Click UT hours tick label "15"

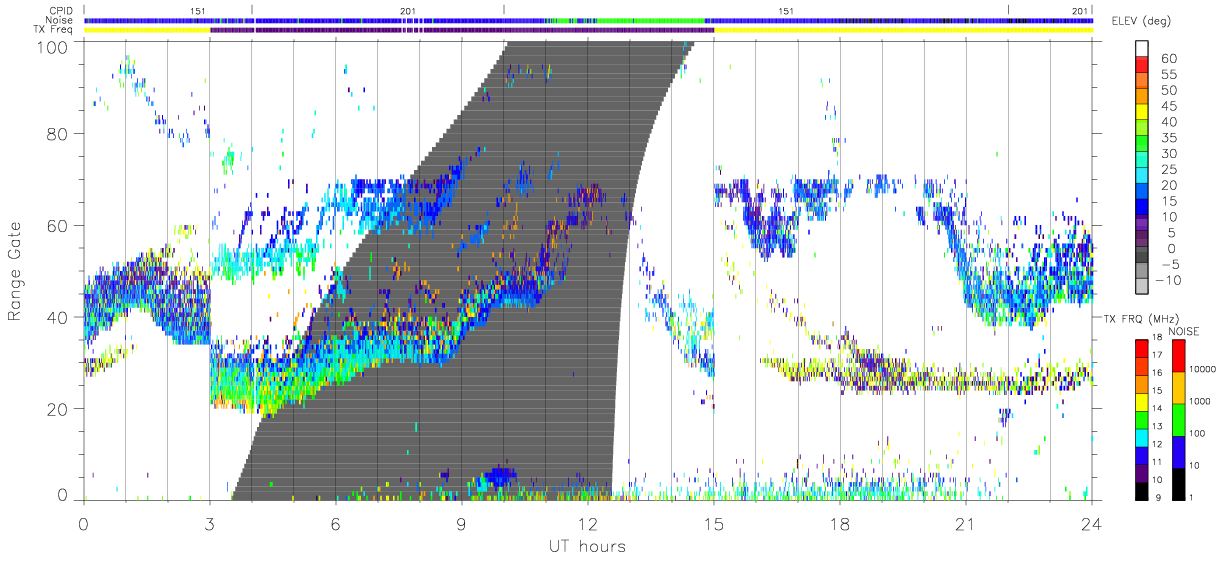pos(713,523)
